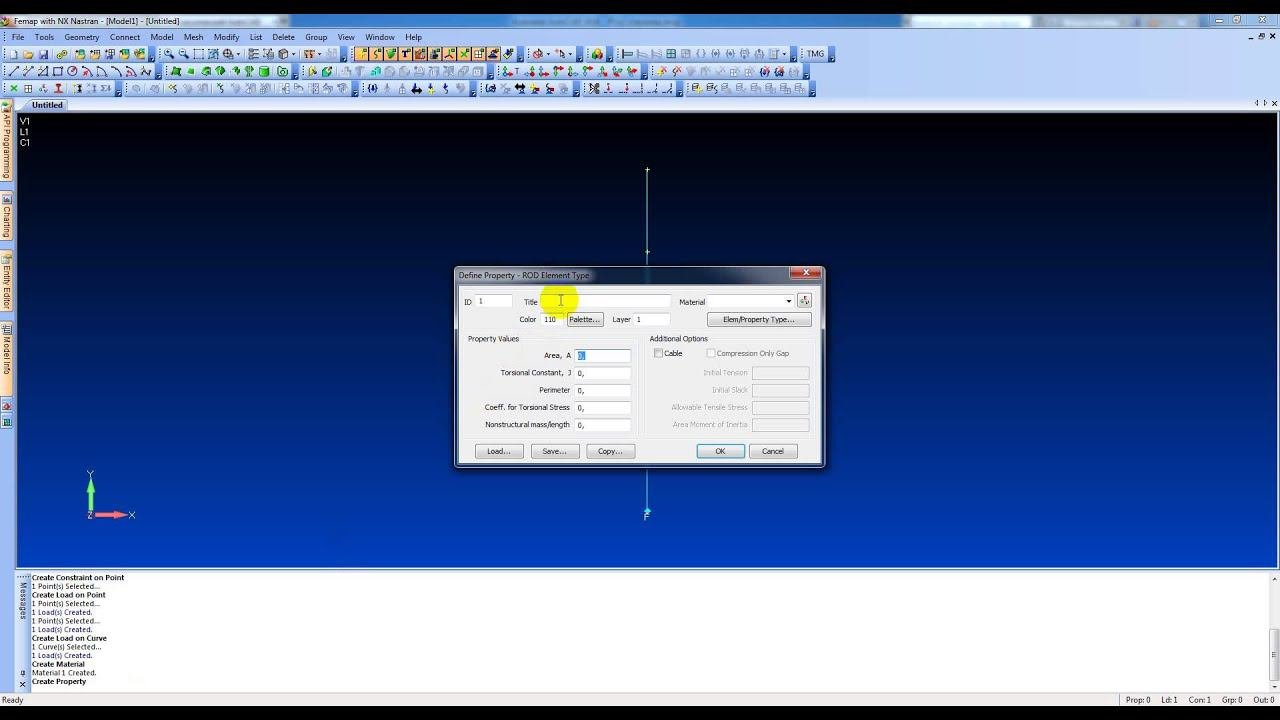Click the material select icon beside Material dropdown

pyautogui.click(x=804, y=301)
